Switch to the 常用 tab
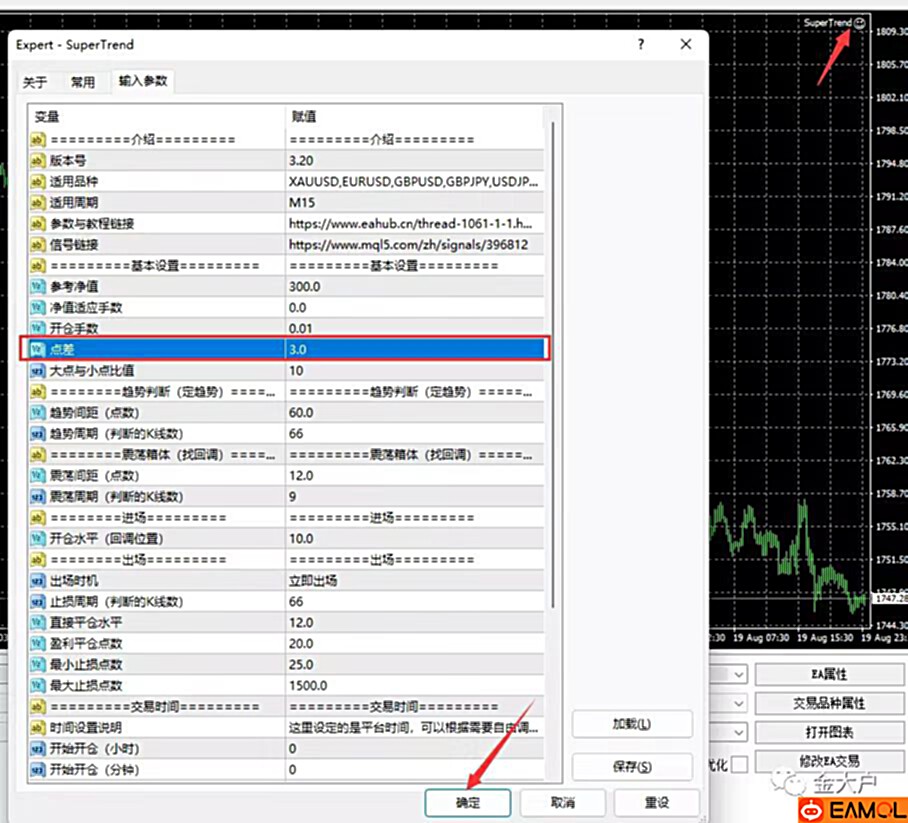The width and height of the screenshot is (908, 823). (83, 82)
